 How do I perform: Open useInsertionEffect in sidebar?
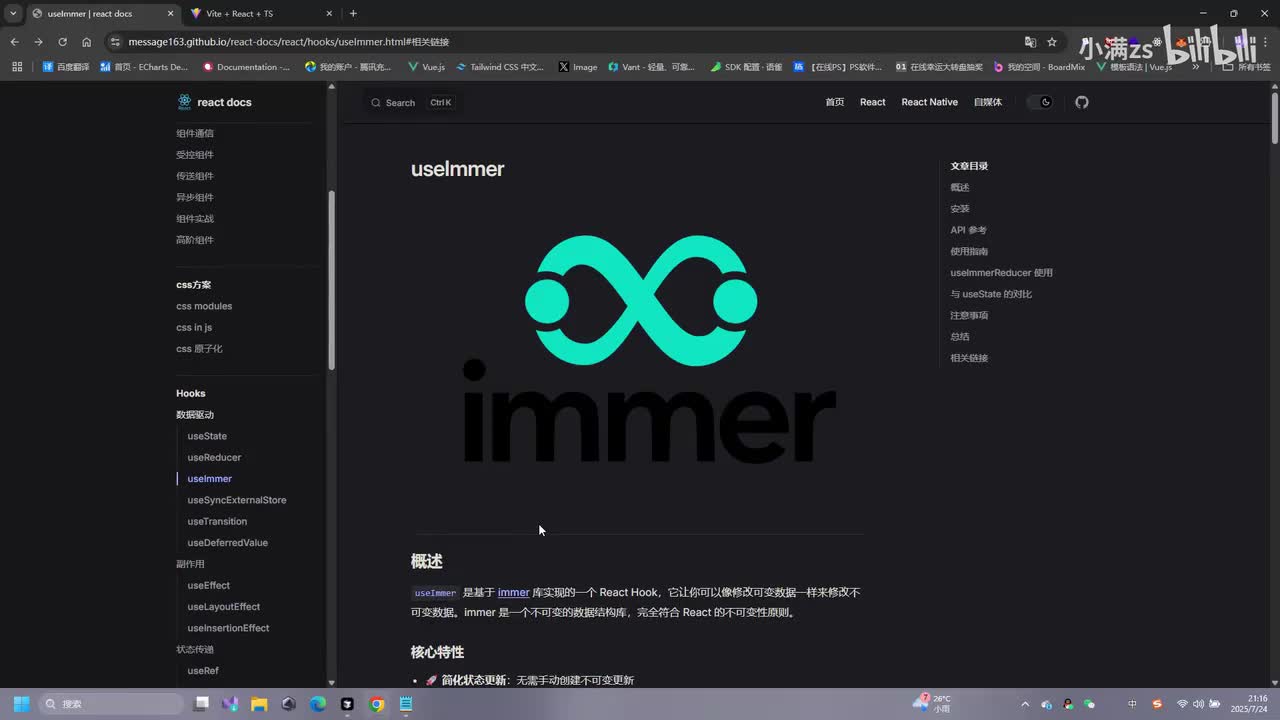coord(228,628)
